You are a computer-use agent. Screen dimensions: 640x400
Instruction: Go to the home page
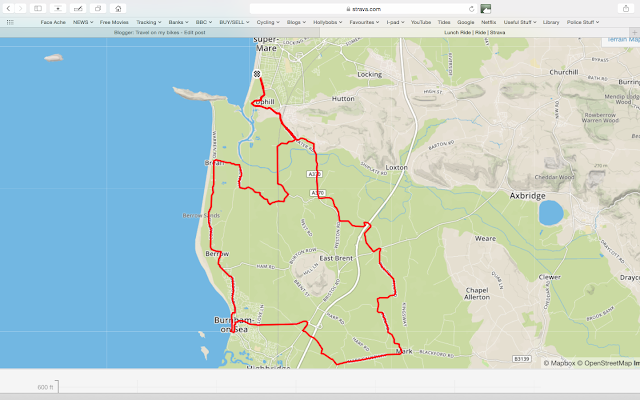pyautogui.click(x=118, y=9)
